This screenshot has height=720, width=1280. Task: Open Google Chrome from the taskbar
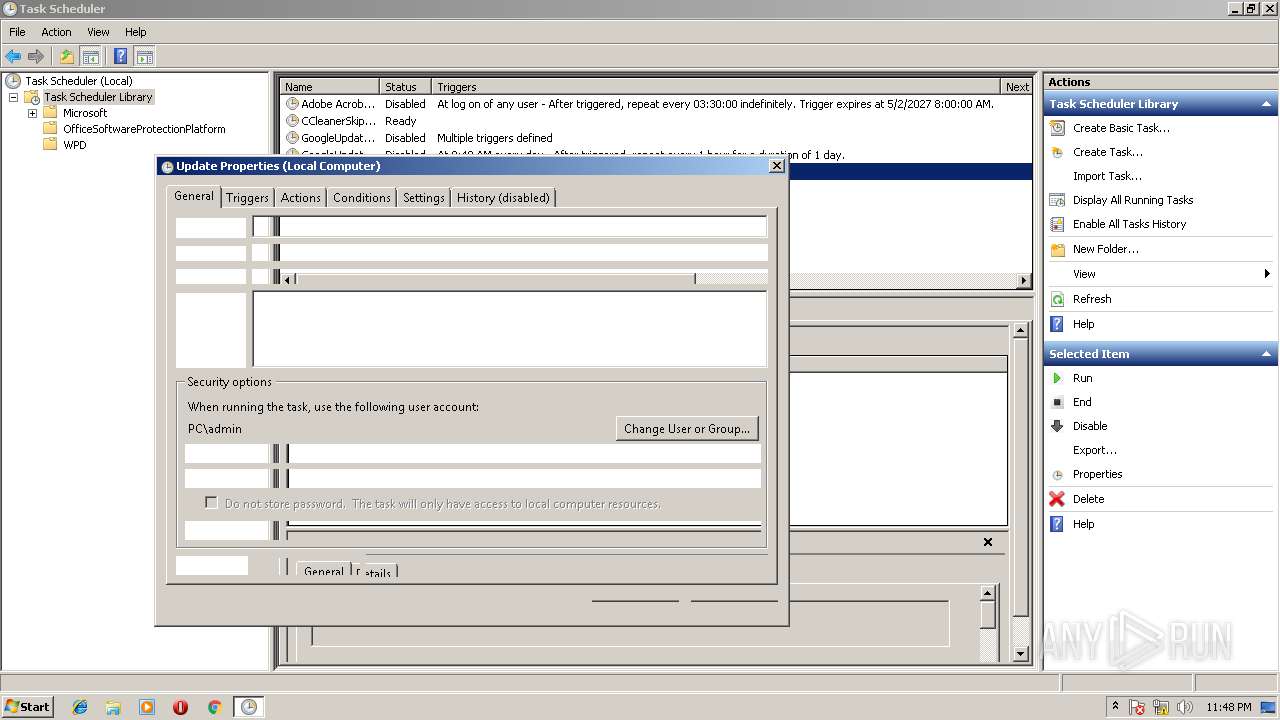[x=214, y=707]
